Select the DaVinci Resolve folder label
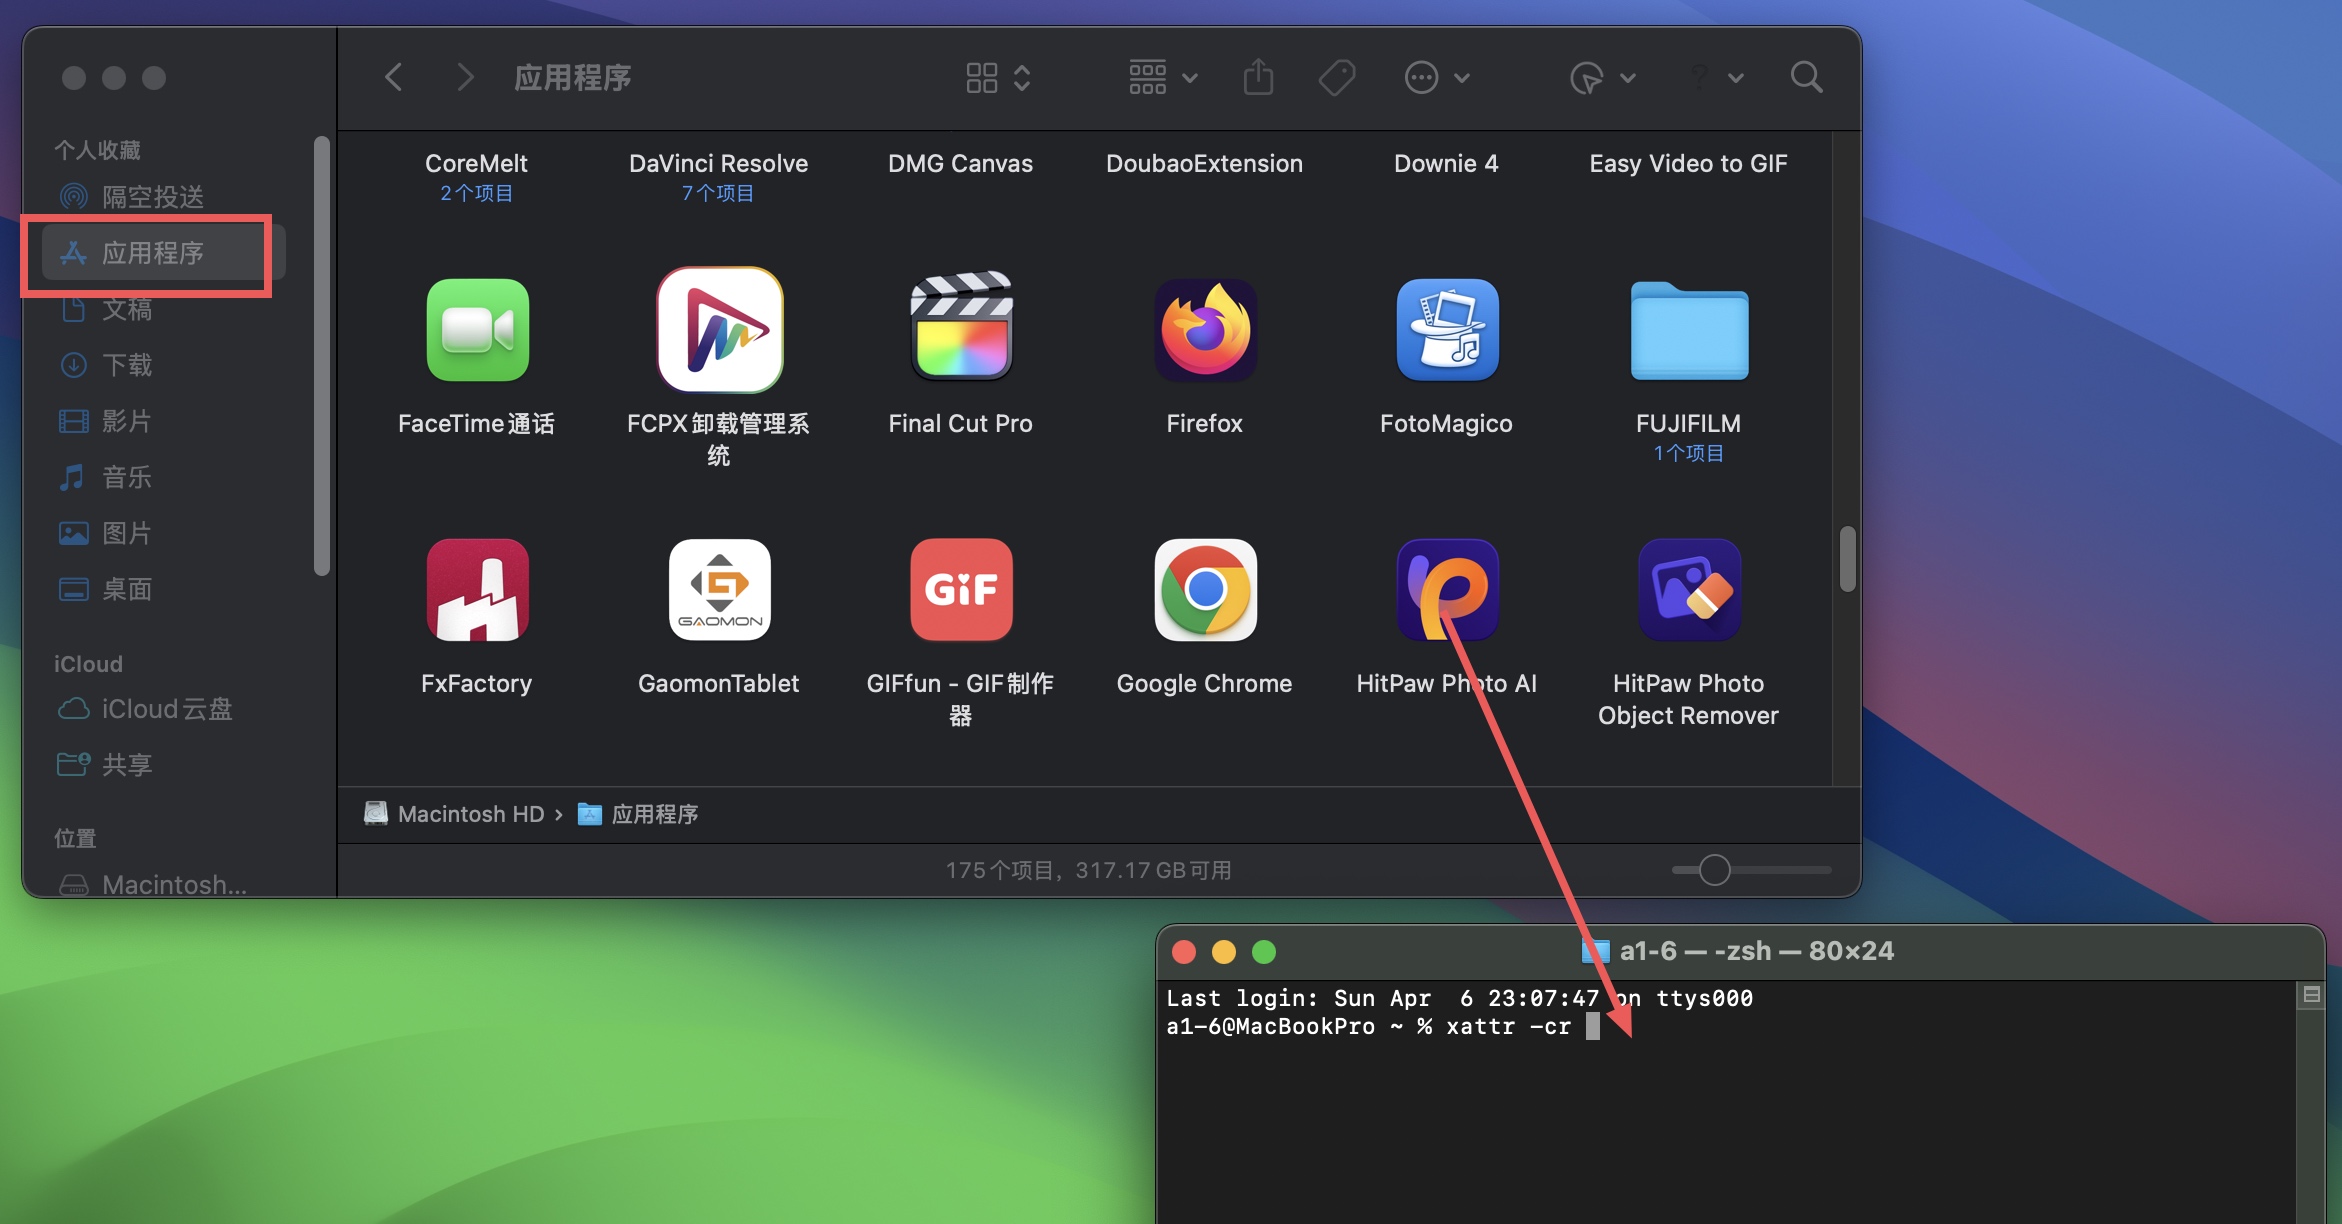 [718, 164]
